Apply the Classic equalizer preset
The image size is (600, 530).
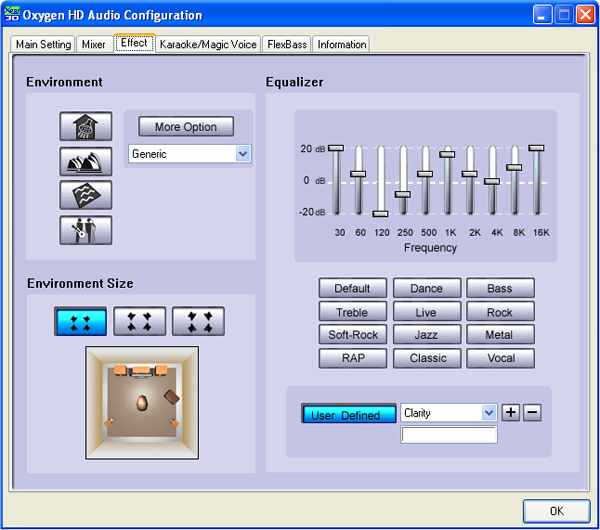[427, 358]
